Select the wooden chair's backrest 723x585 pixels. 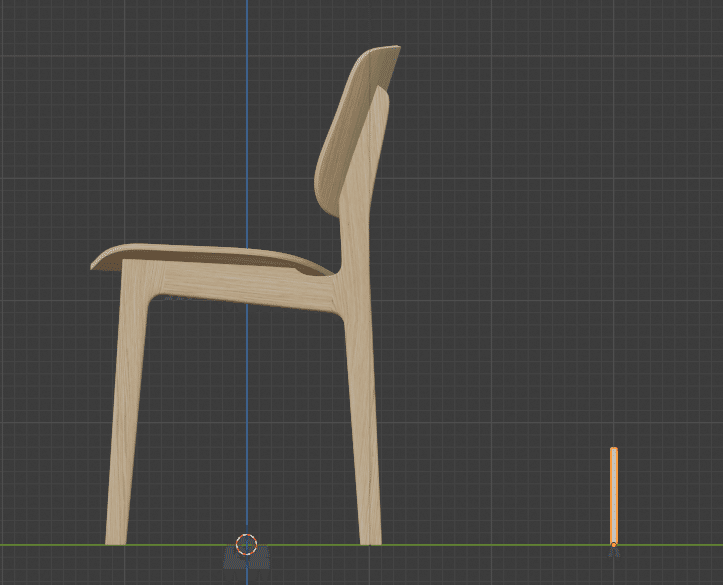pos(351,130)
